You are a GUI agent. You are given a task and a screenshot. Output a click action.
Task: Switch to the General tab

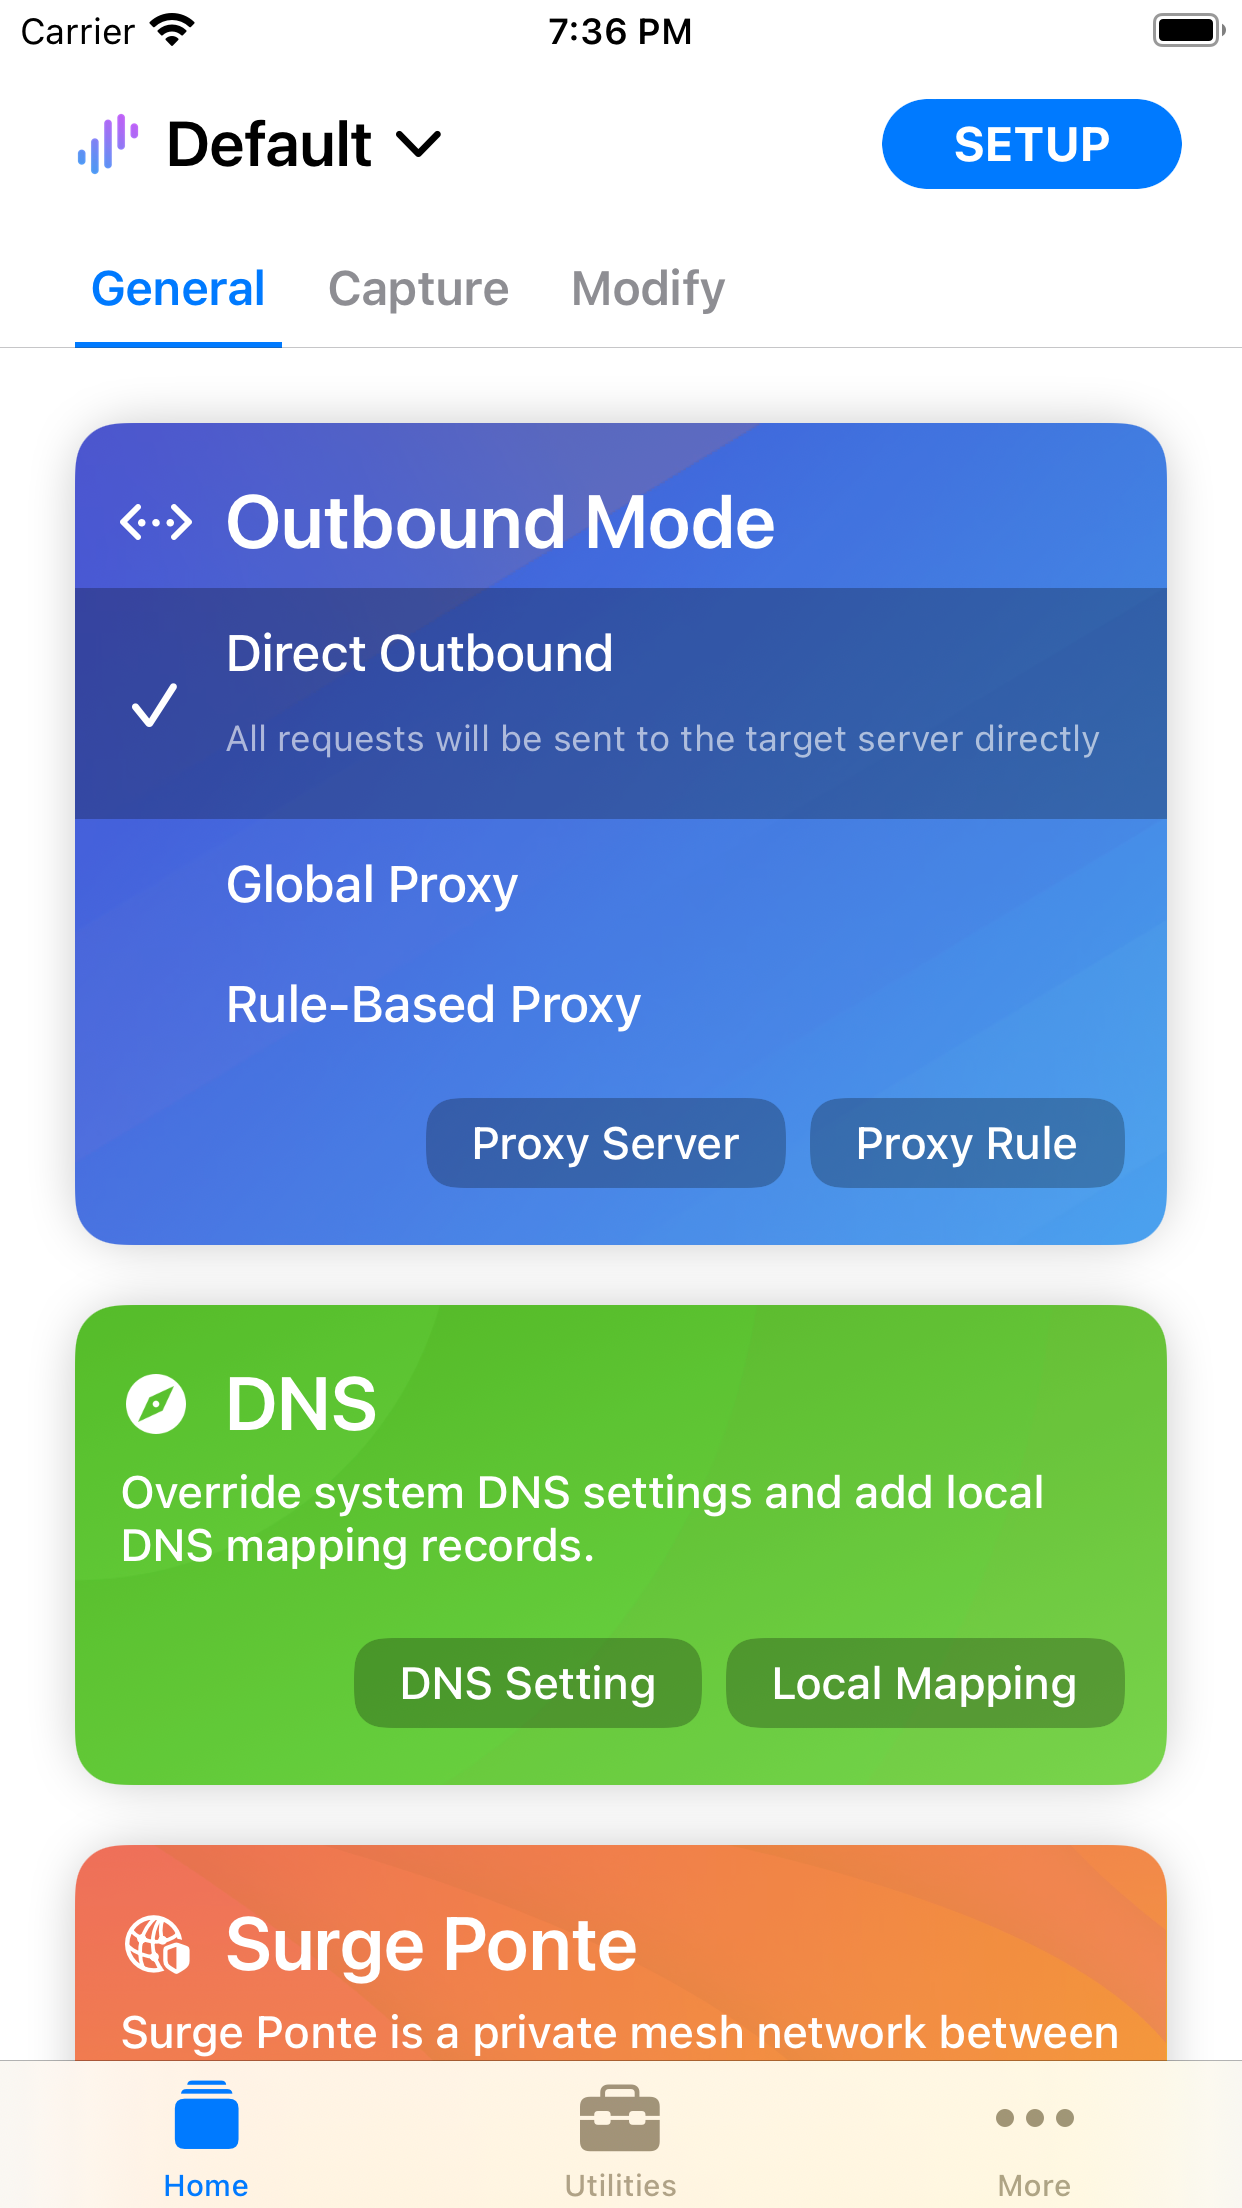(178, 289)
